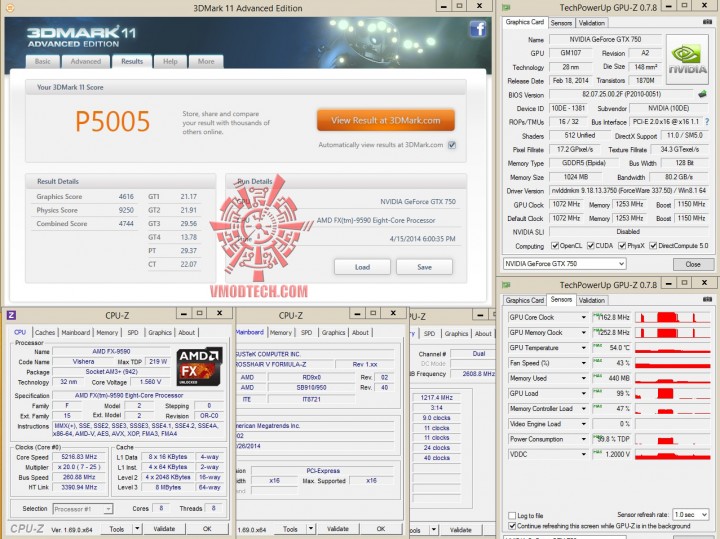The width and height of the screenshot is (720, 539).
Task: Toggle the OpenCL checkbox in GPU-Z
Action: tap(555, 246)
